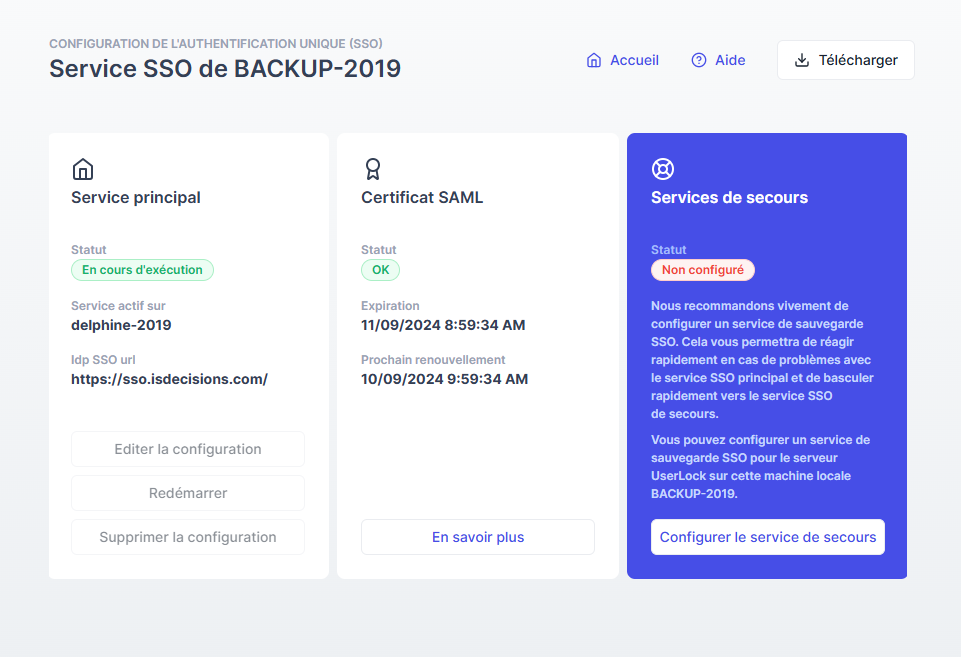
Task: Click the delphine-2019 server name
Action: point(121,325)
